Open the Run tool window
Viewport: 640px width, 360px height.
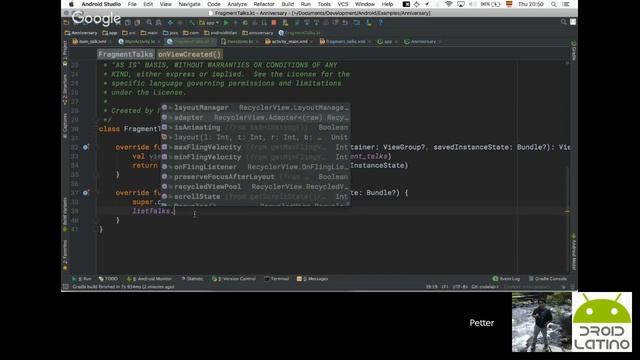(82, 279)
